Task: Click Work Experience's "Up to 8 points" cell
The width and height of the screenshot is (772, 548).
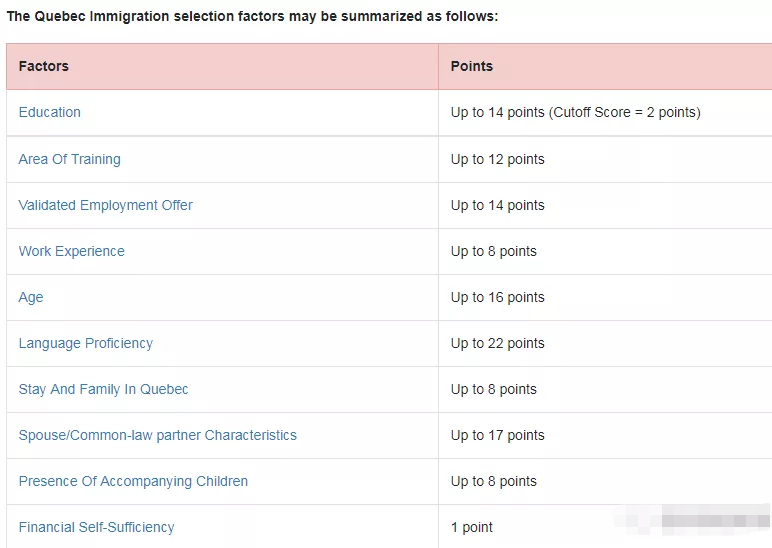Action: 493,251
